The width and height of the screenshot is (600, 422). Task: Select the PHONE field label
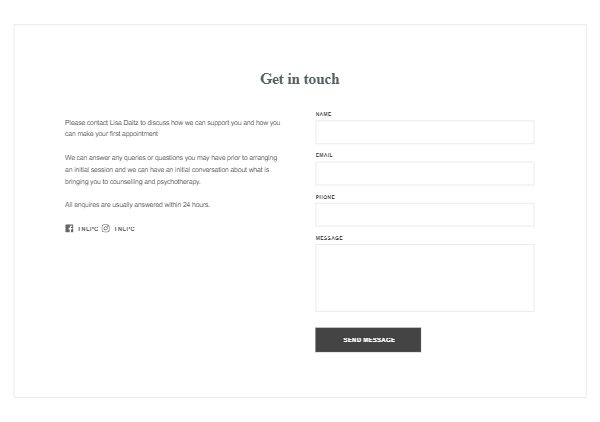[x=325, y=197]
